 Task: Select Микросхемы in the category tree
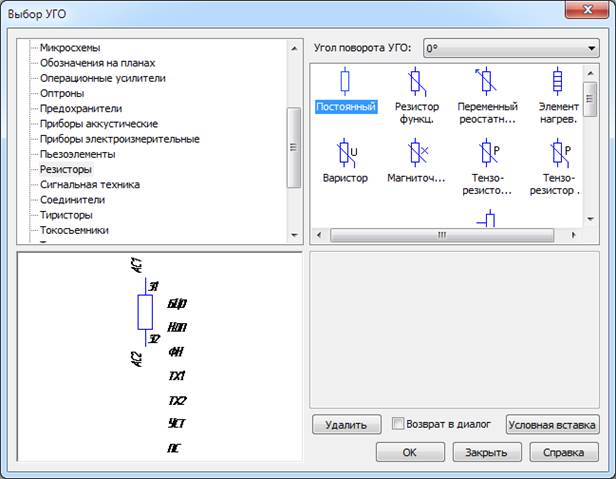pyautogui.click(x=70, y=48)
